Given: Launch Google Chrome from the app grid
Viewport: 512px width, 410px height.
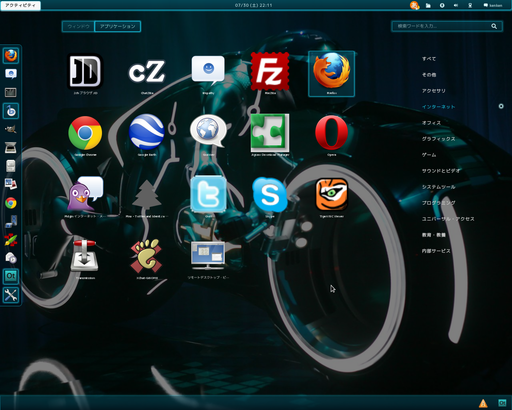Looking at the screenshot, I should coord(85,133).
